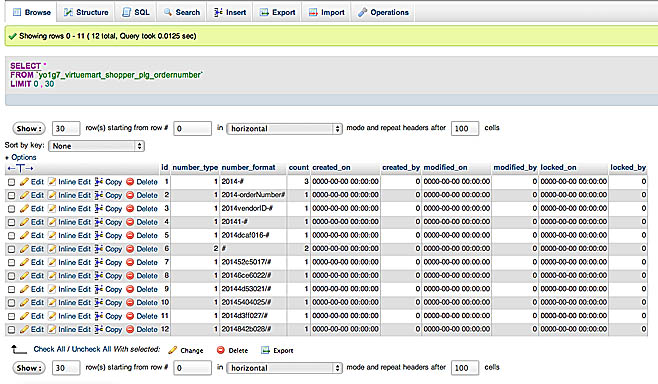658x384 pixels.
Task: Click the Edit pencil icon for row 9
Action: coord(24,289)
